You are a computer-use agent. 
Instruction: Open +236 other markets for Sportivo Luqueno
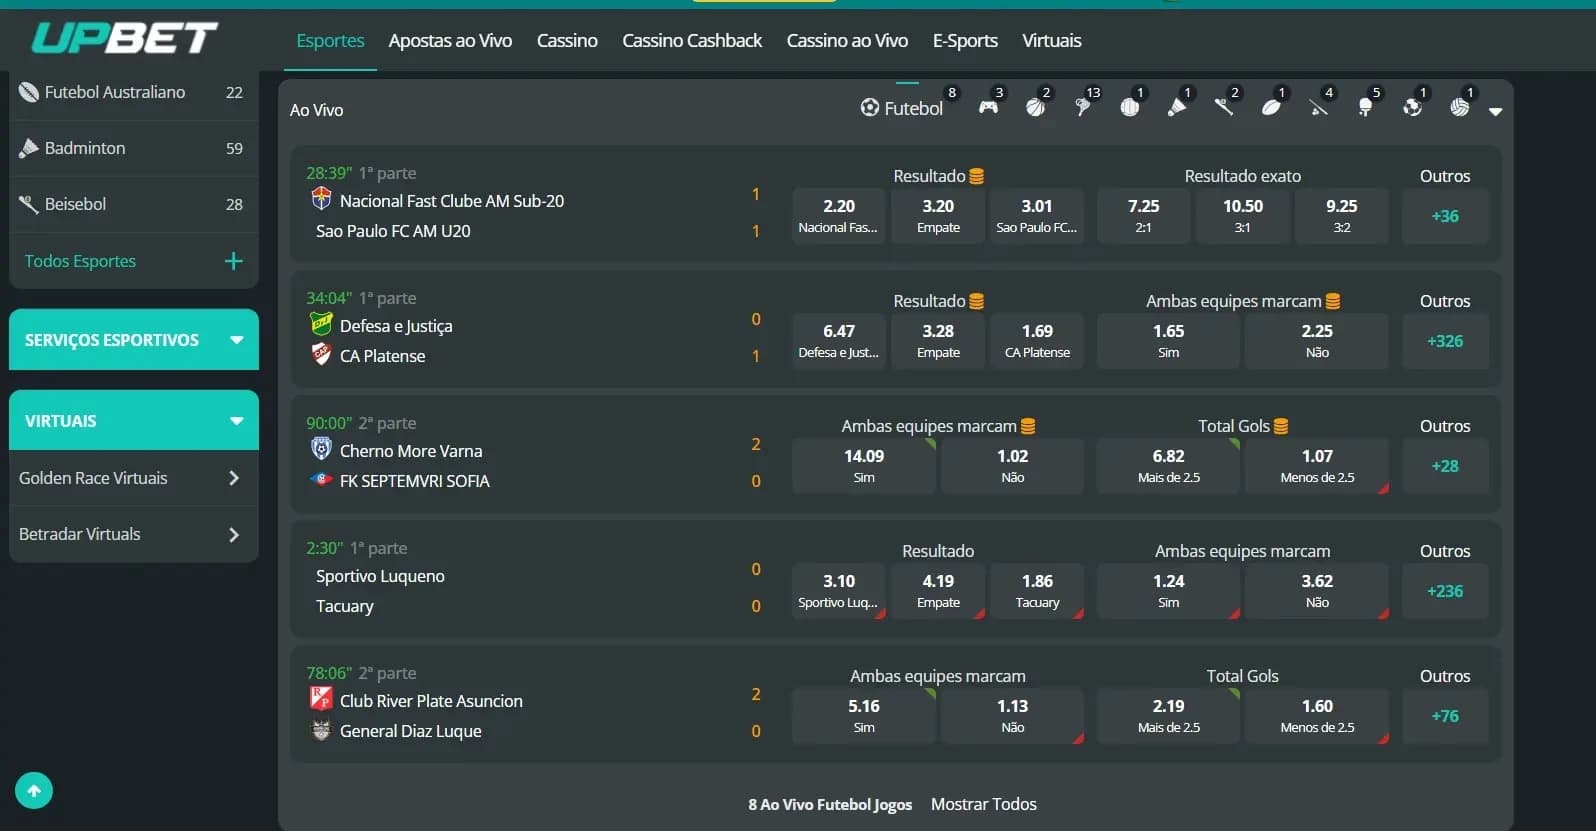pos(1445,591)
